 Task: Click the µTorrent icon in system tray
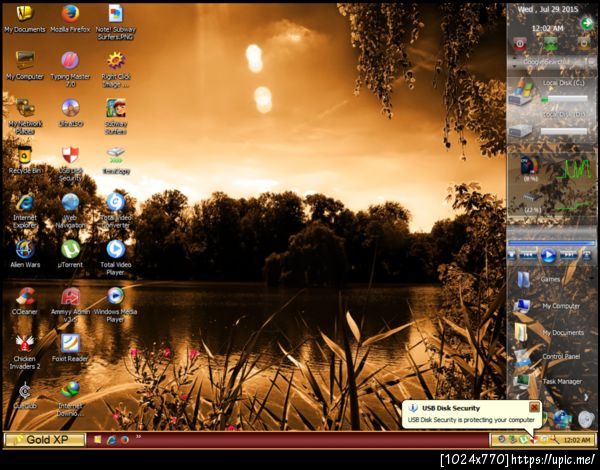click(x=523, y=440)
